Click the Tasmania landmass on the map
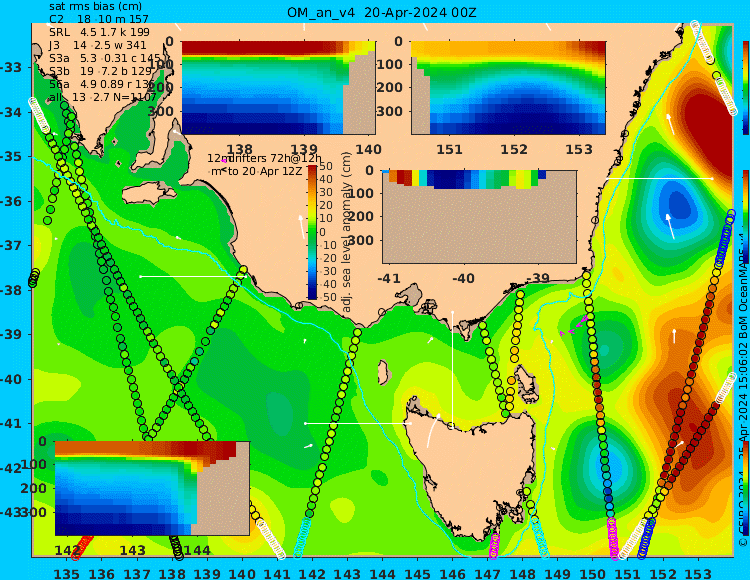The height and width of the screenshot is (580, 750). [x=474, y=473]
